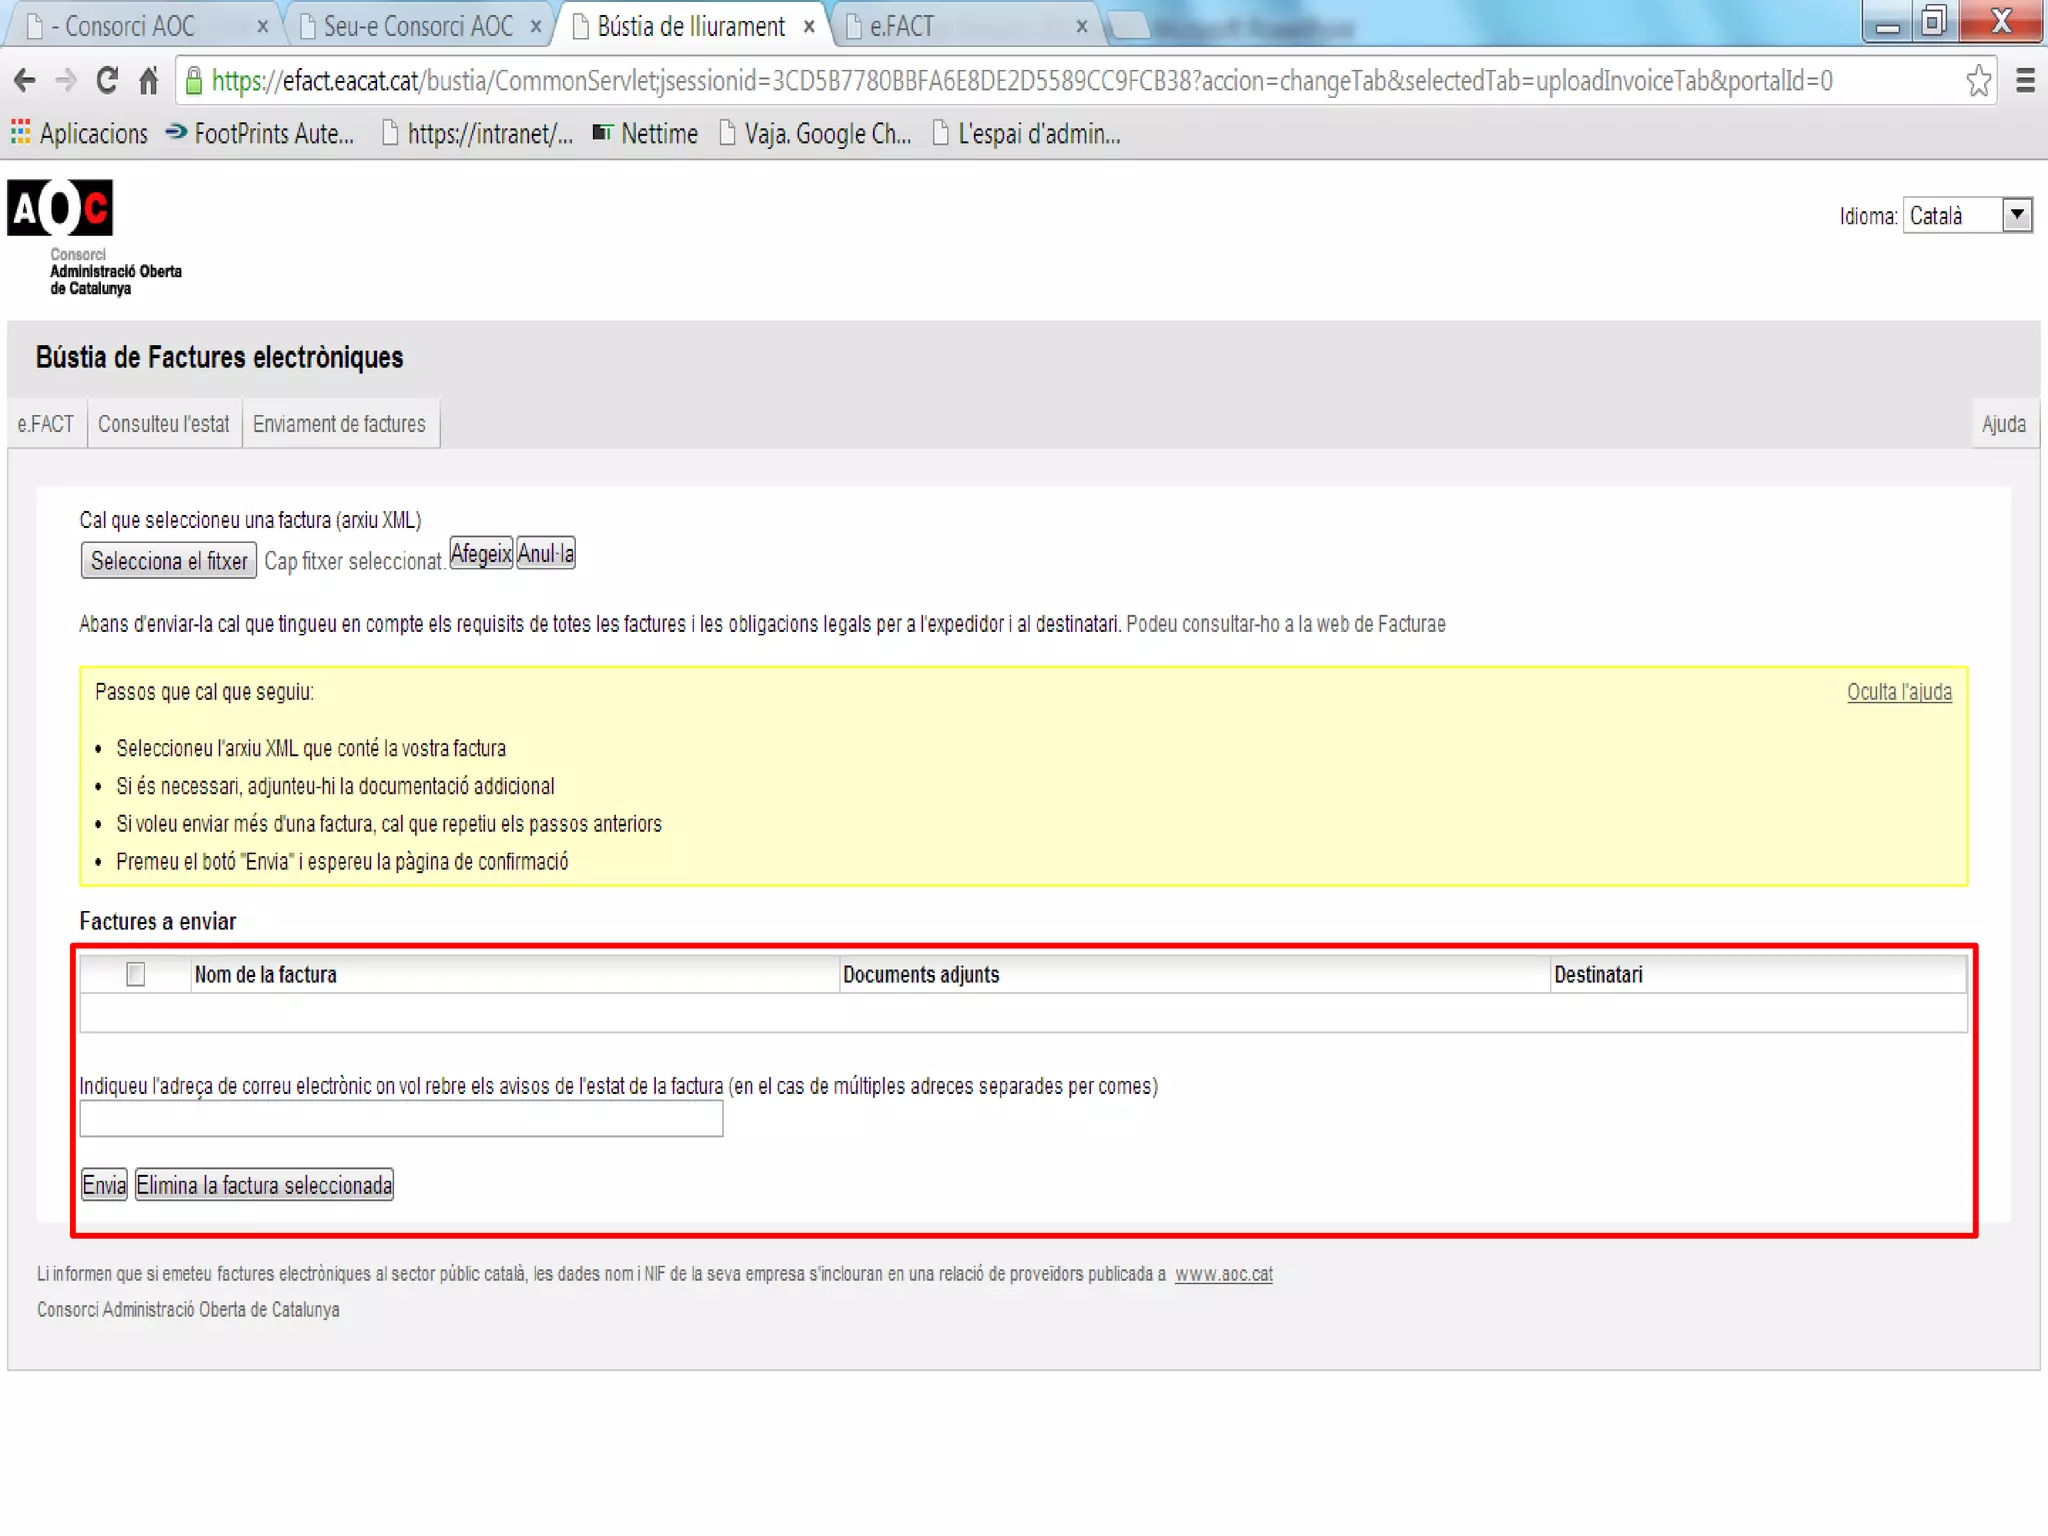This screenshot has height=1536, width=2048.
Task: Reload the page with refresh icon
Action: click(x=107, y=81)
